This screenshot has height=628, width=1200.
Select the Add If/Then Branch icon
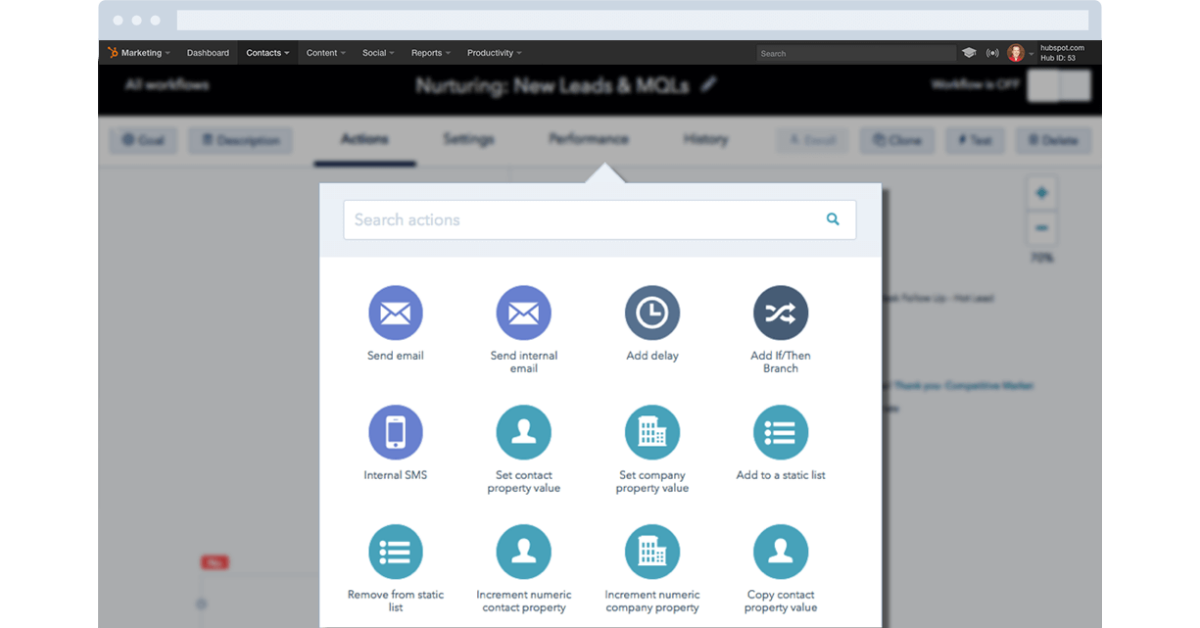tap(781, 313)
